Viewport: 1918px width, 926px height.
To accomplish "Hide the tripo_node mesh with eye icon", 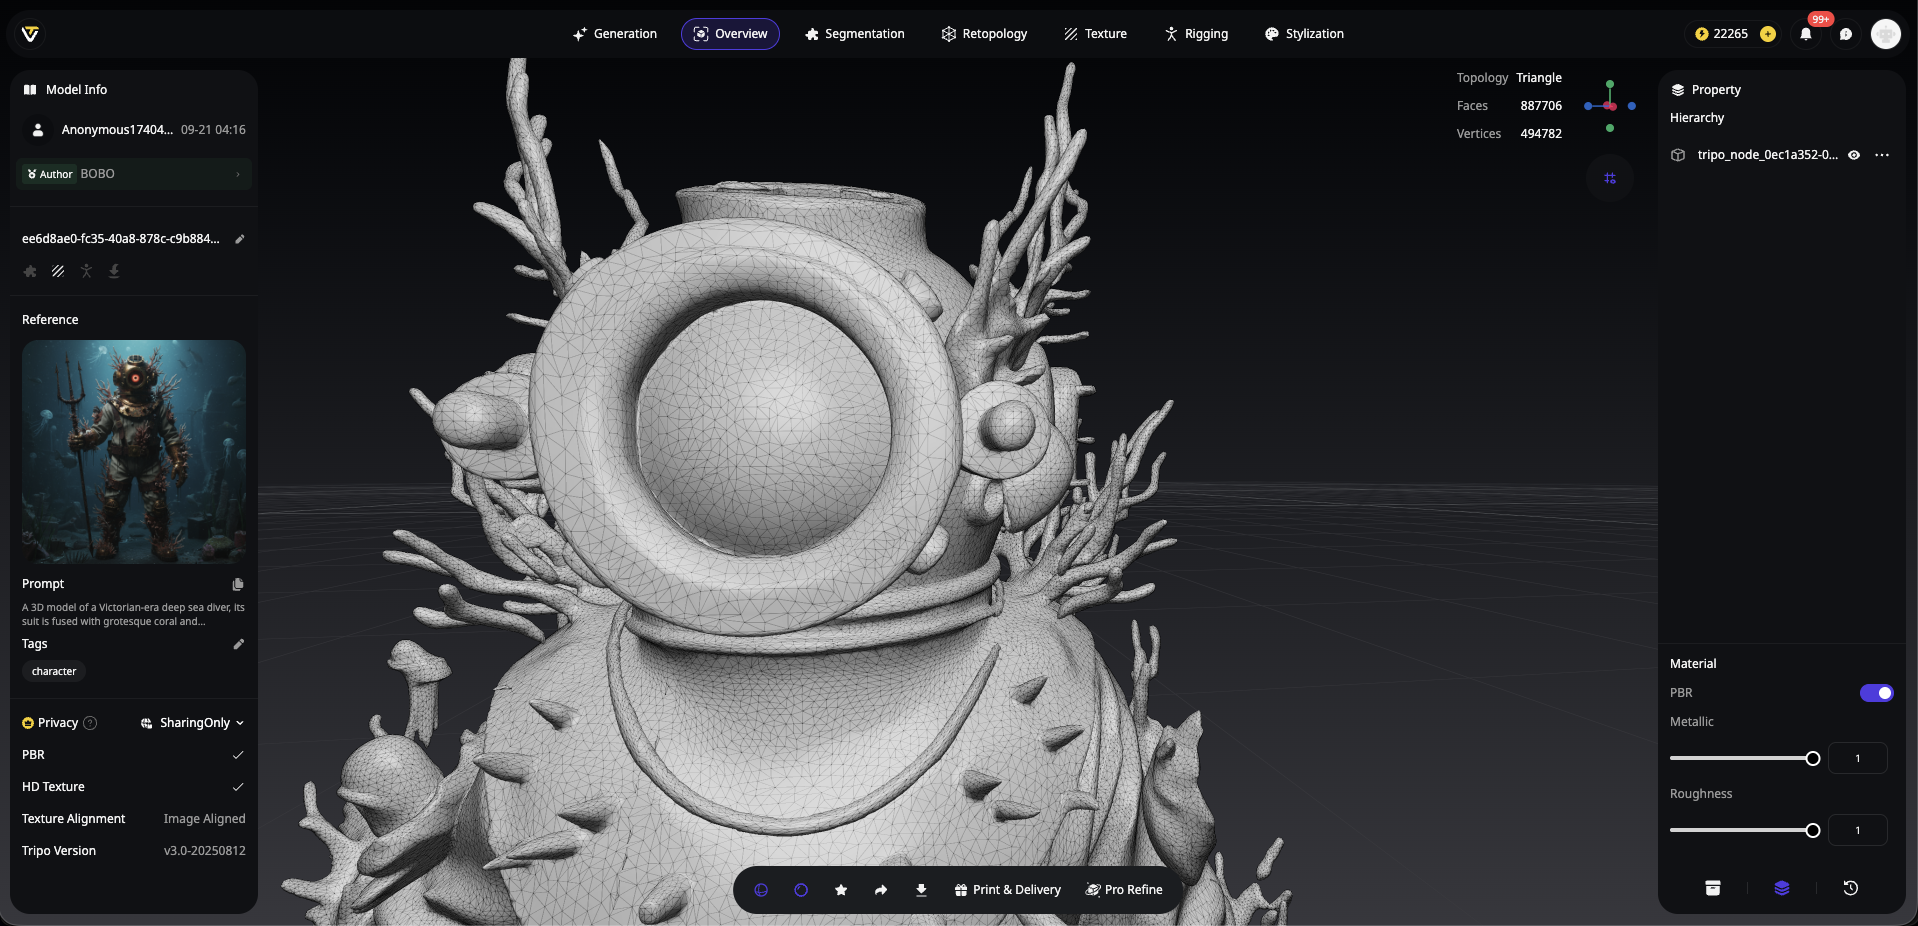I will [x=1854, y=155].
